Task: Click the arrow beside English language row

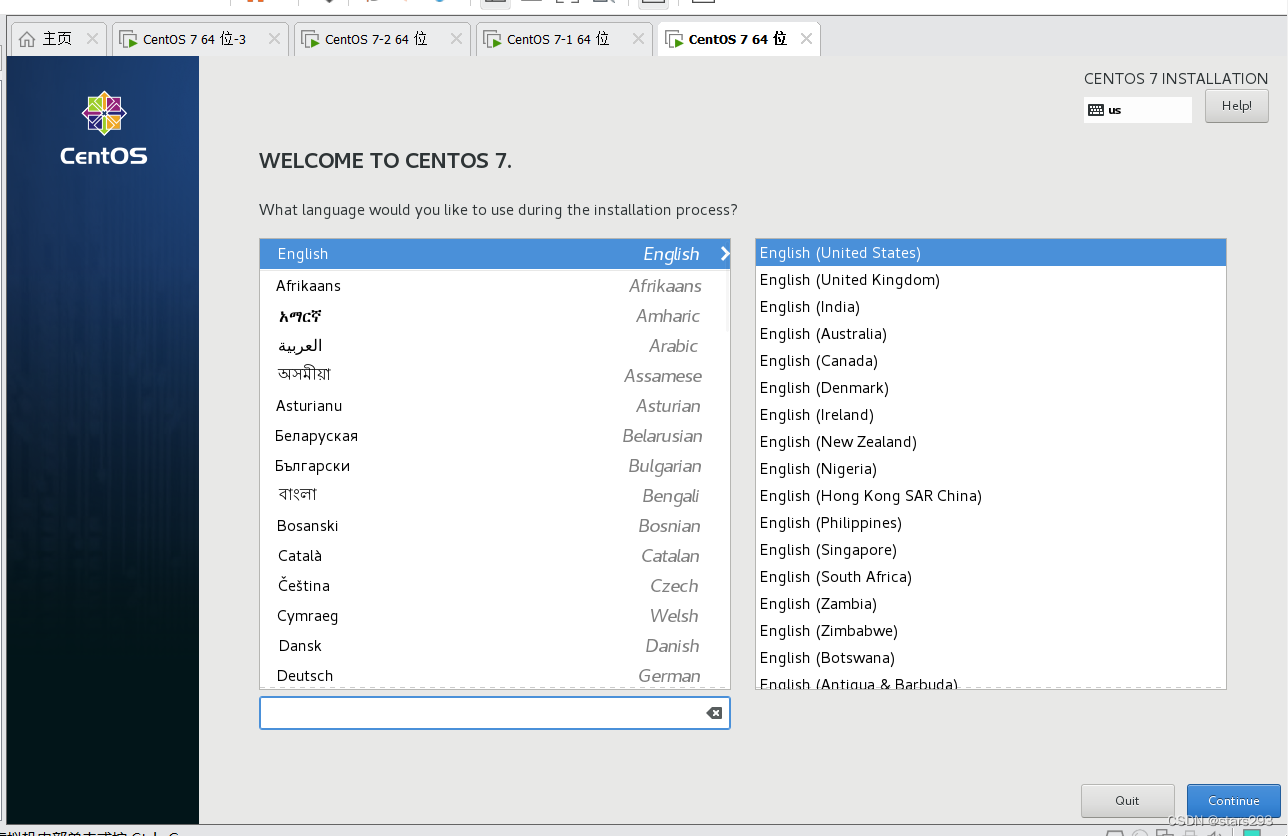Action: point(725,254)
